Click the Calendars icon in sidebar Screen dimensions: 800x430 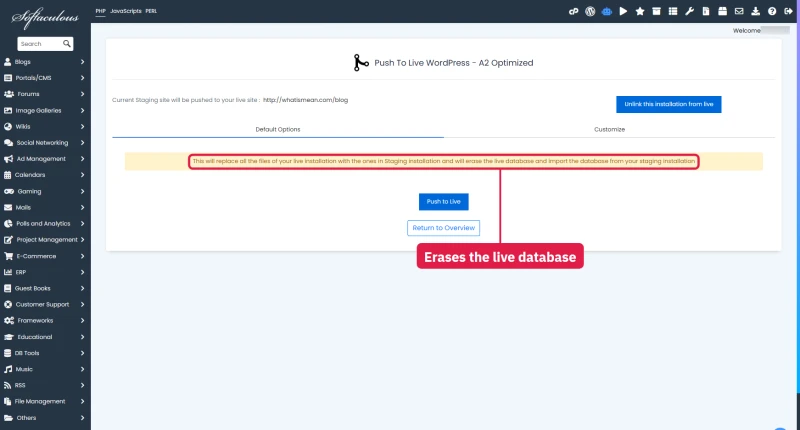click(x=8, y=175)
